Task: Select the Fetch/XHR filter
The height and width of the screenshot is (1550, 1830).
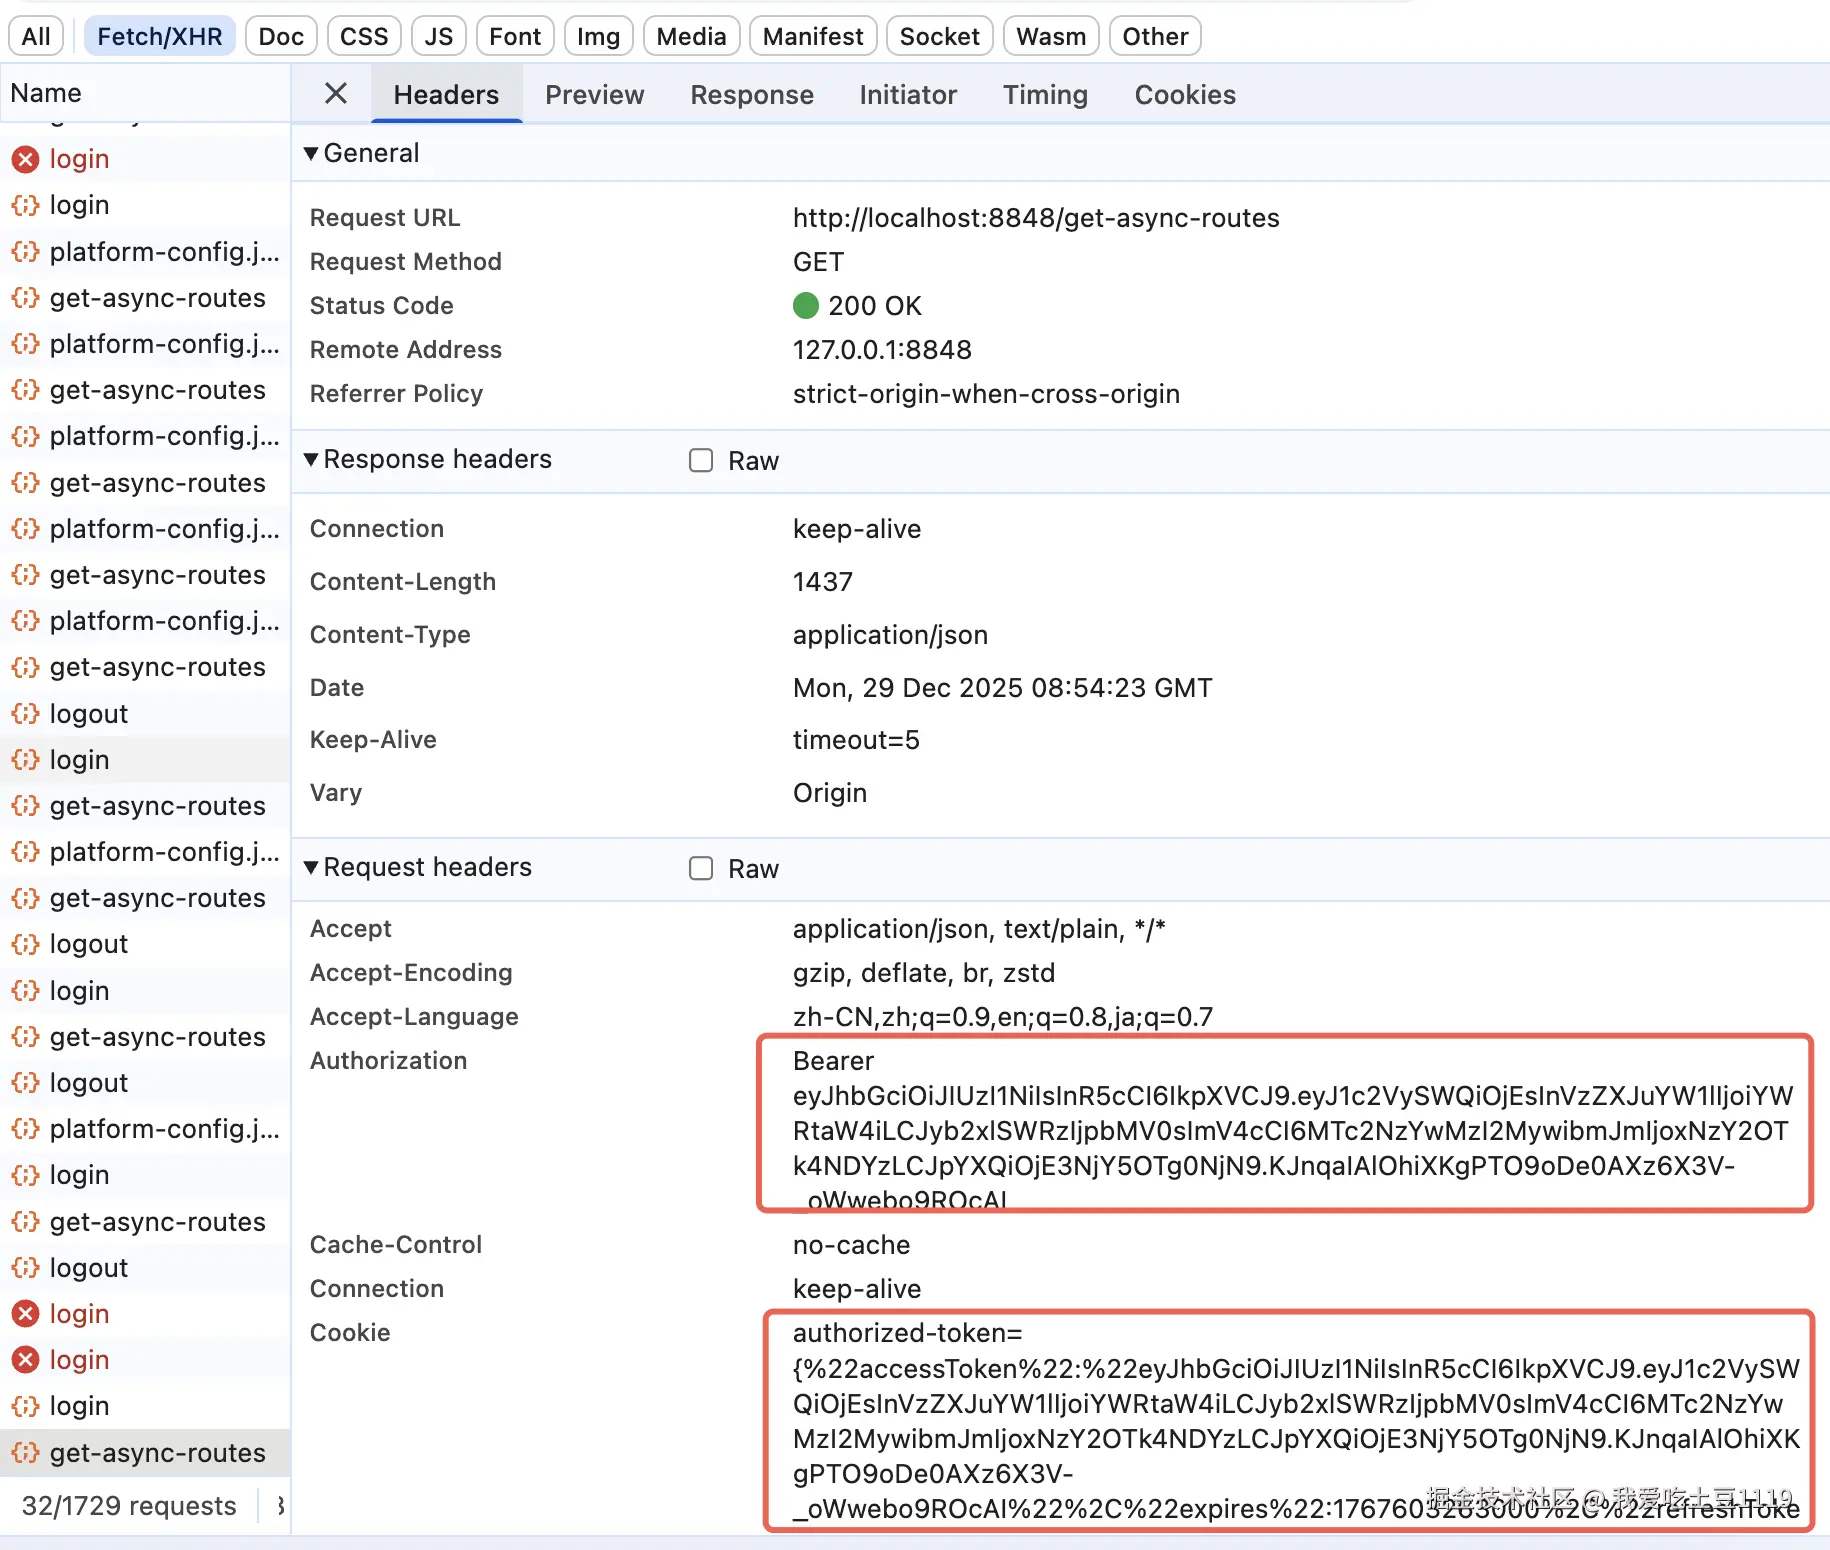Action: (160, 36)
